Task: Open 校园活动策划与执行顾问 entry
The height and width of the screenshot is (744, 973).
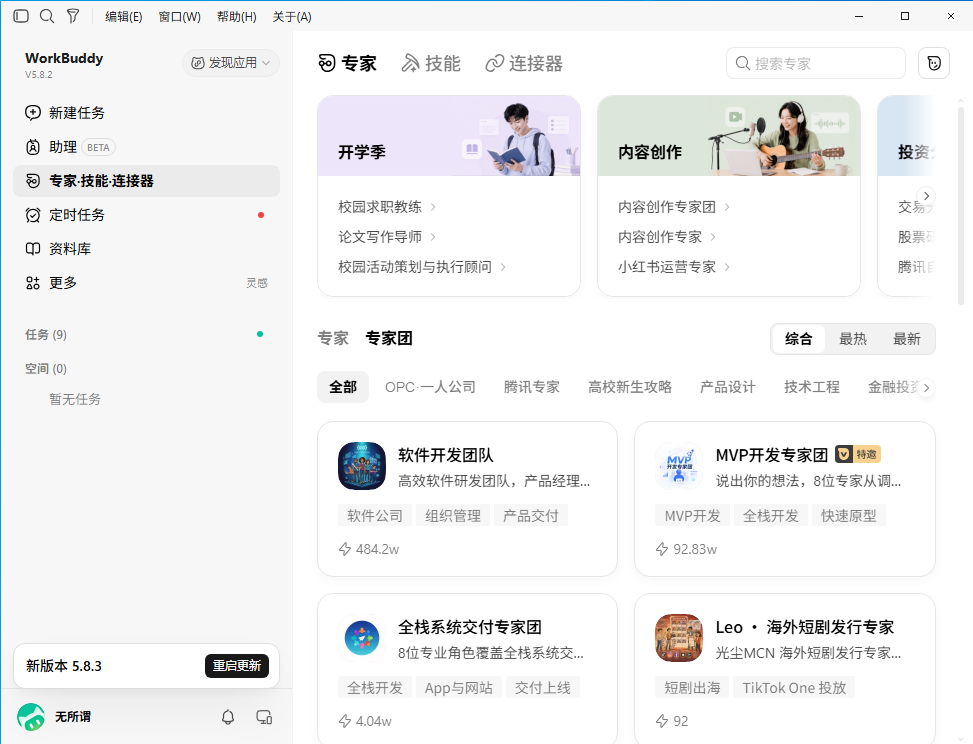Action: point(422,267)
